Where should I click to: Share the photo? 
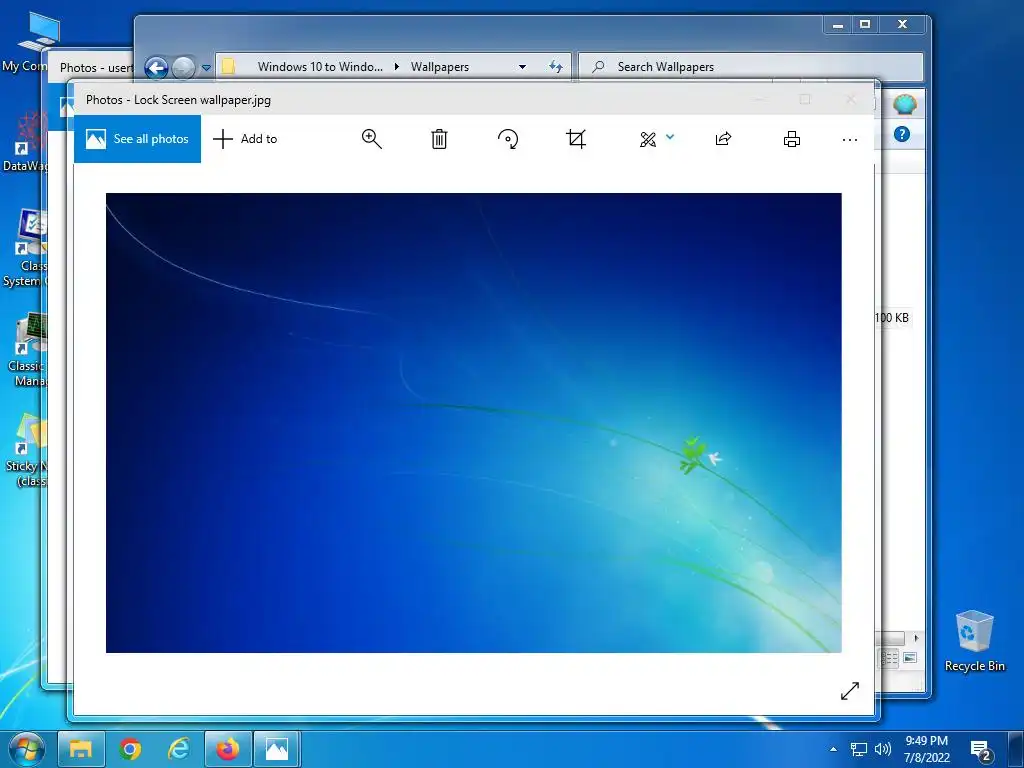coord(723,138)
